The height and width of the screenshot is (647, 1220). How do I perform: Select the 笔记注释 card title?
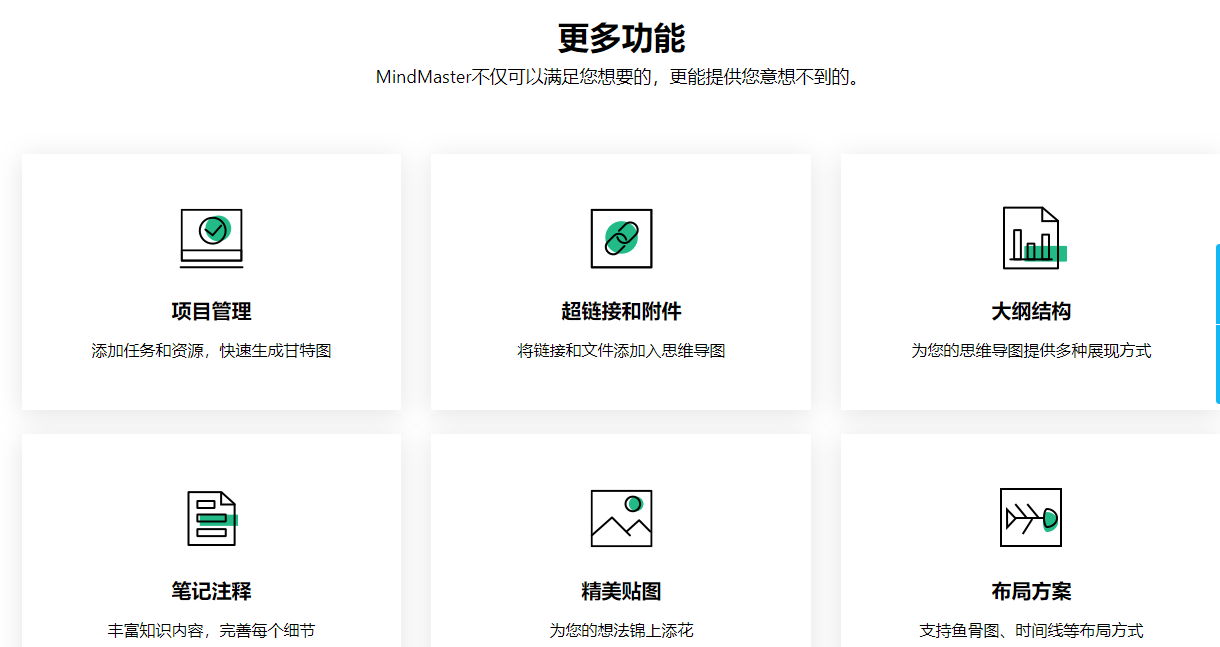(x=211, y=591)
